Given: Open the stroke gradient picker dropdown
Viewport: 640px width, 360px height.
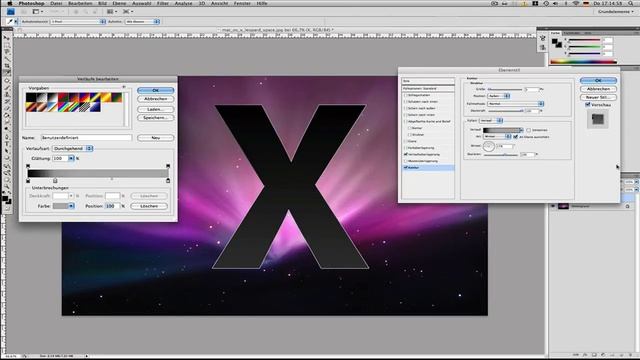Looking at the screenshot, I should click(521, 130).
